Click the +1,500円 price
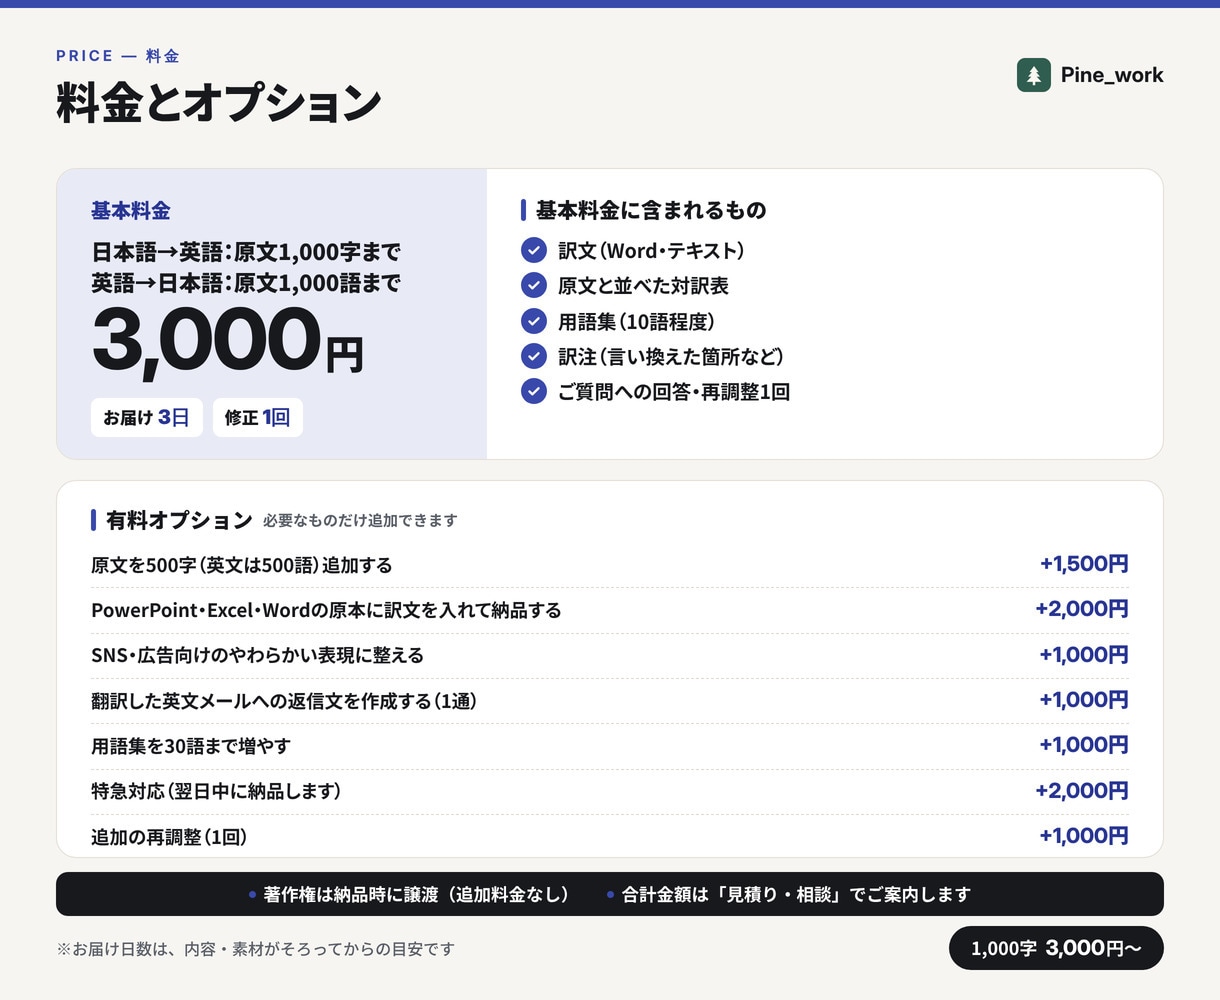Viewport: 1220px width, 1000px height. point(1084,564)
